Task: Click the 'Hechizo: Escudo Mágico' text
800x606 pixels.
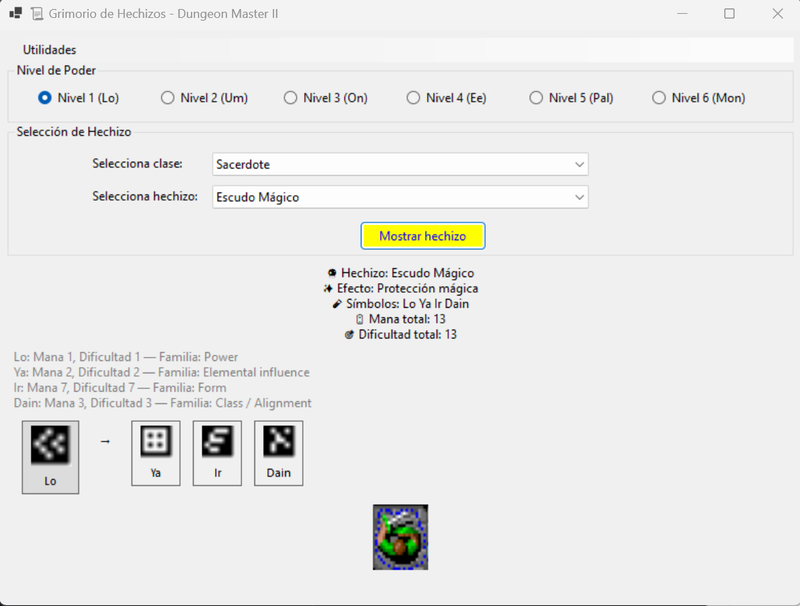Action: [x=408, y=273]
